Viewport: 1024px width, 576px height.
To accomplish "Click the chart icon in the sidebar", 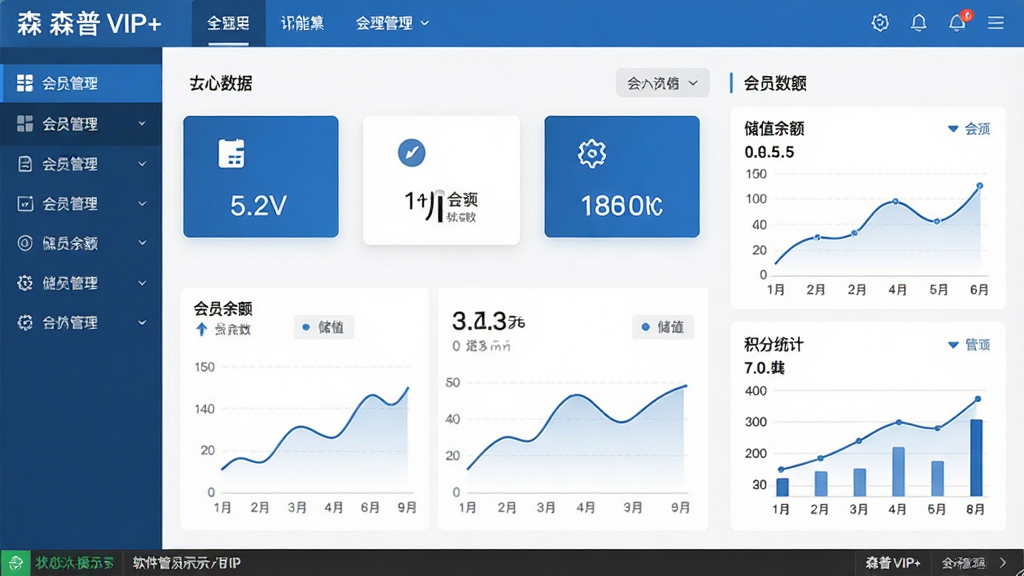I will pos(25,204).
